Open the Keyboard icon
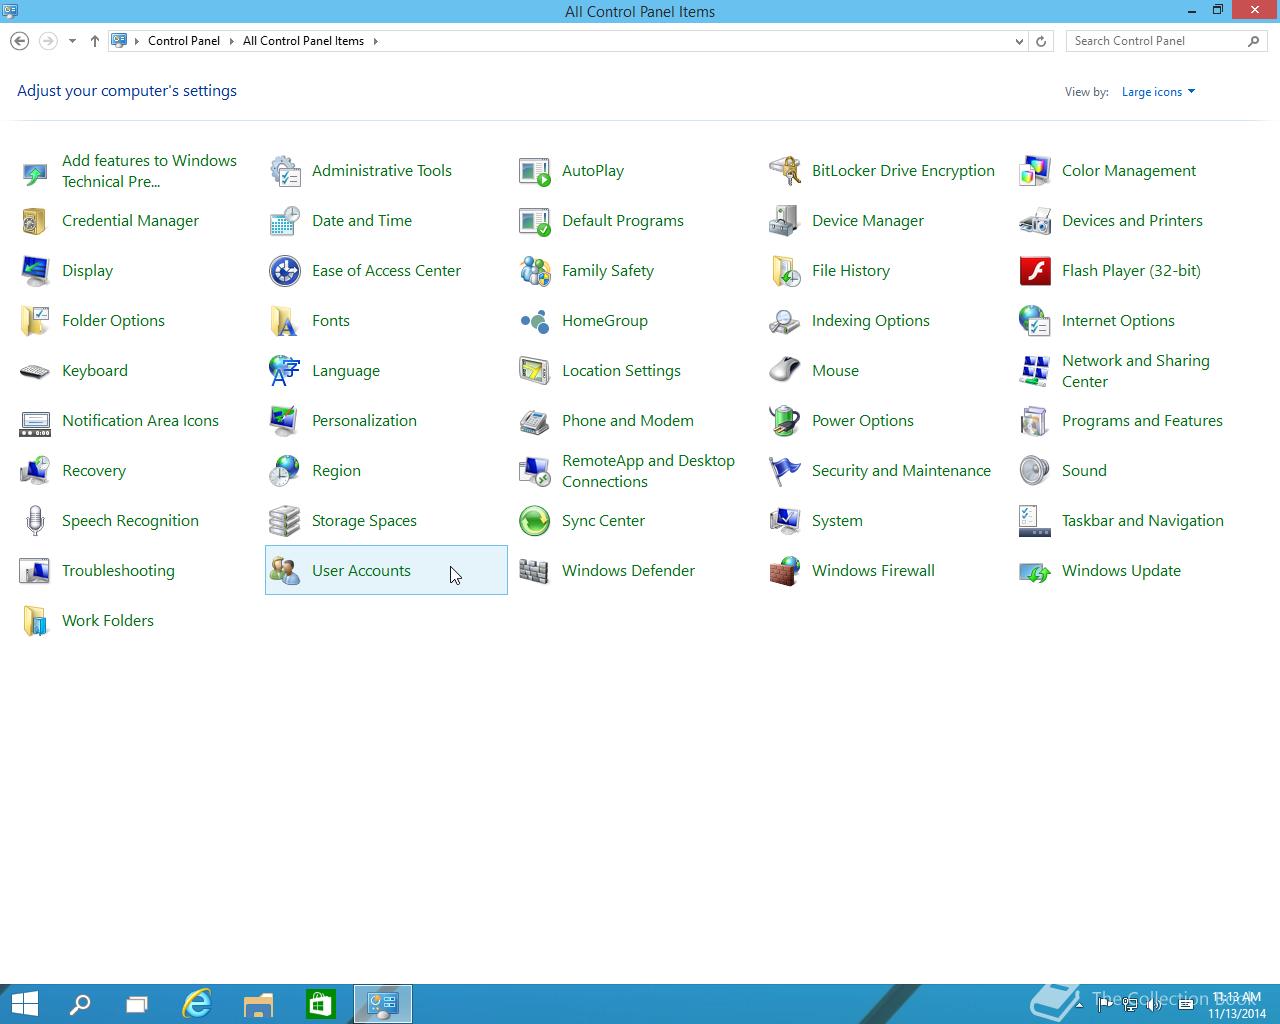Image resolution: width=1280 pixels, height=1024 pixels. (x=35, y=371)
